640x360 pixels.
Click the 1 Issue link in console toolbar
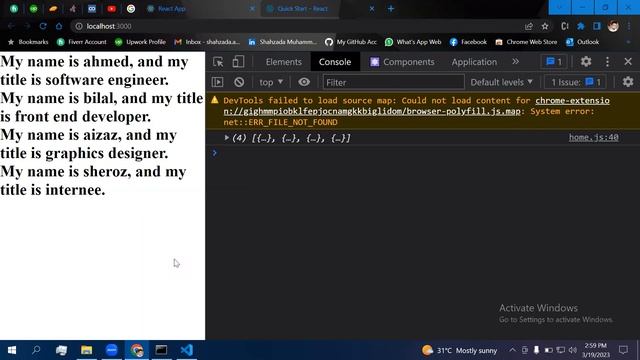(x=576, y=82)
